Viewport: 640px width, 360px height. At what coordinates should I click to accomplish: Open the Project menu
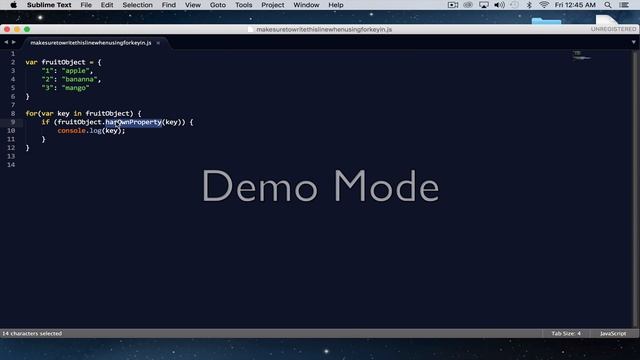(x=273, y=5)
